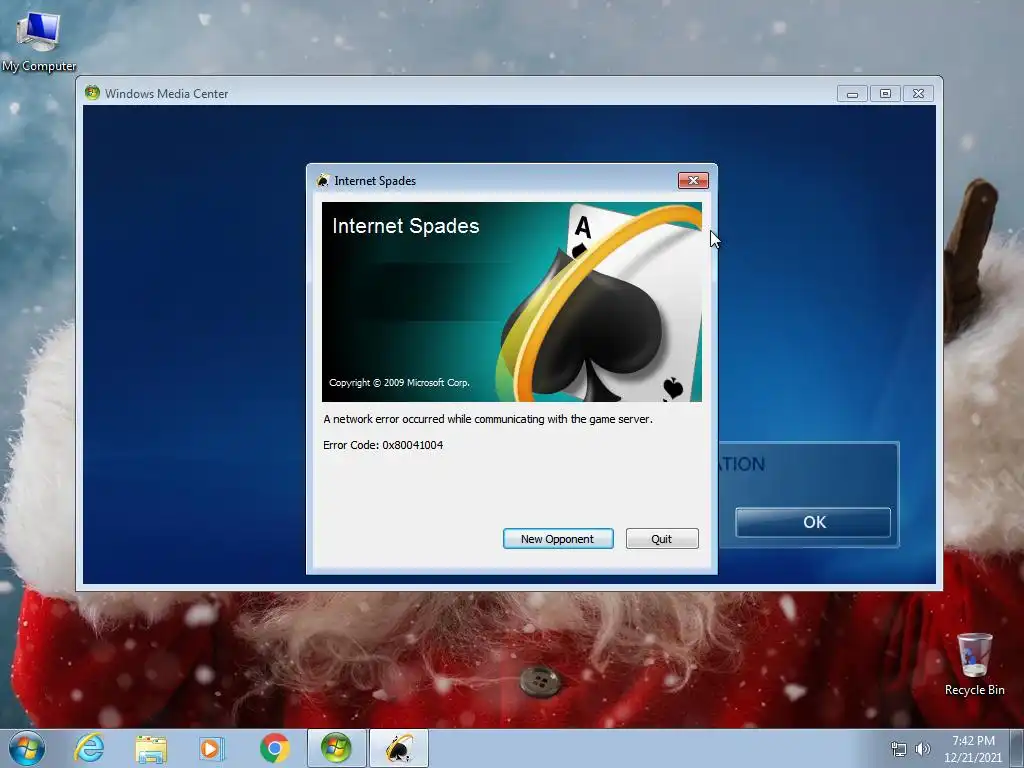The image size is (1024, 768).
Task: Quit the Internet Spades game
Action: (x=662, y=539)
